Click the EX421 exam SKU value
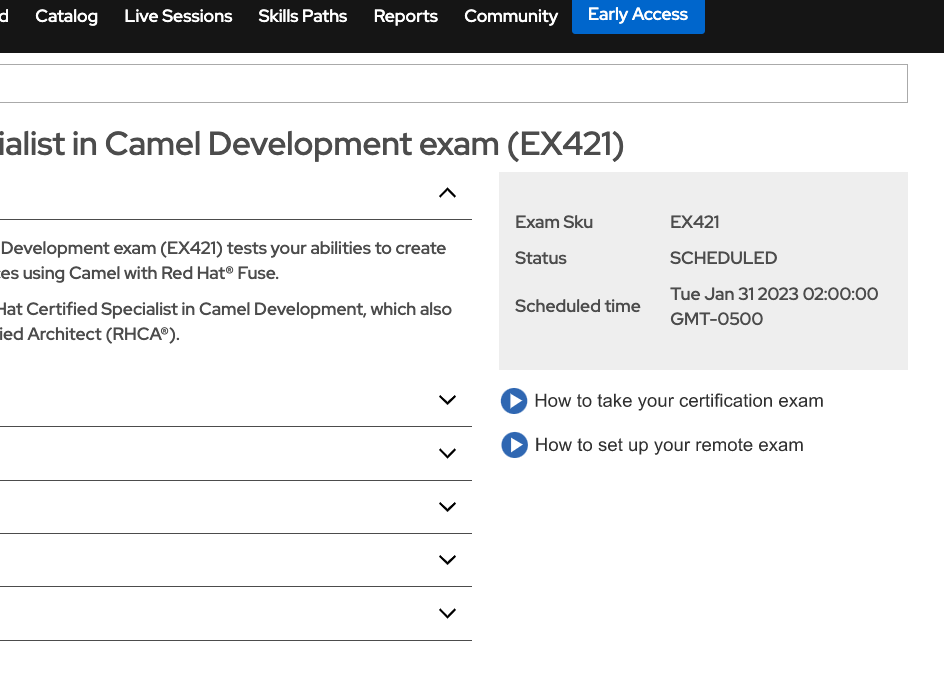 pos(694,222)
